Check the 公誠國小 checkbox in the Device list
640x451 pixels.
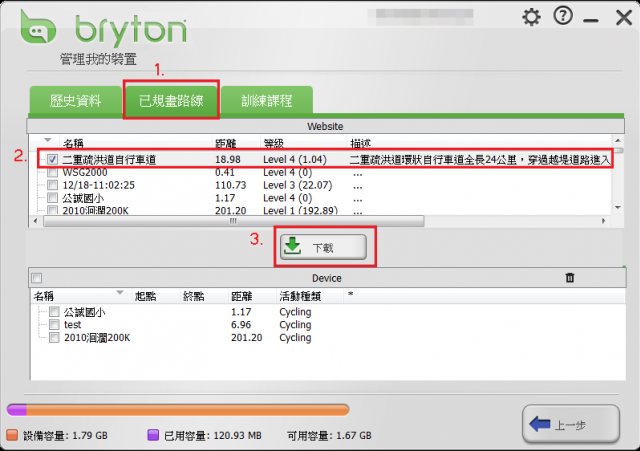click(54, 312)
